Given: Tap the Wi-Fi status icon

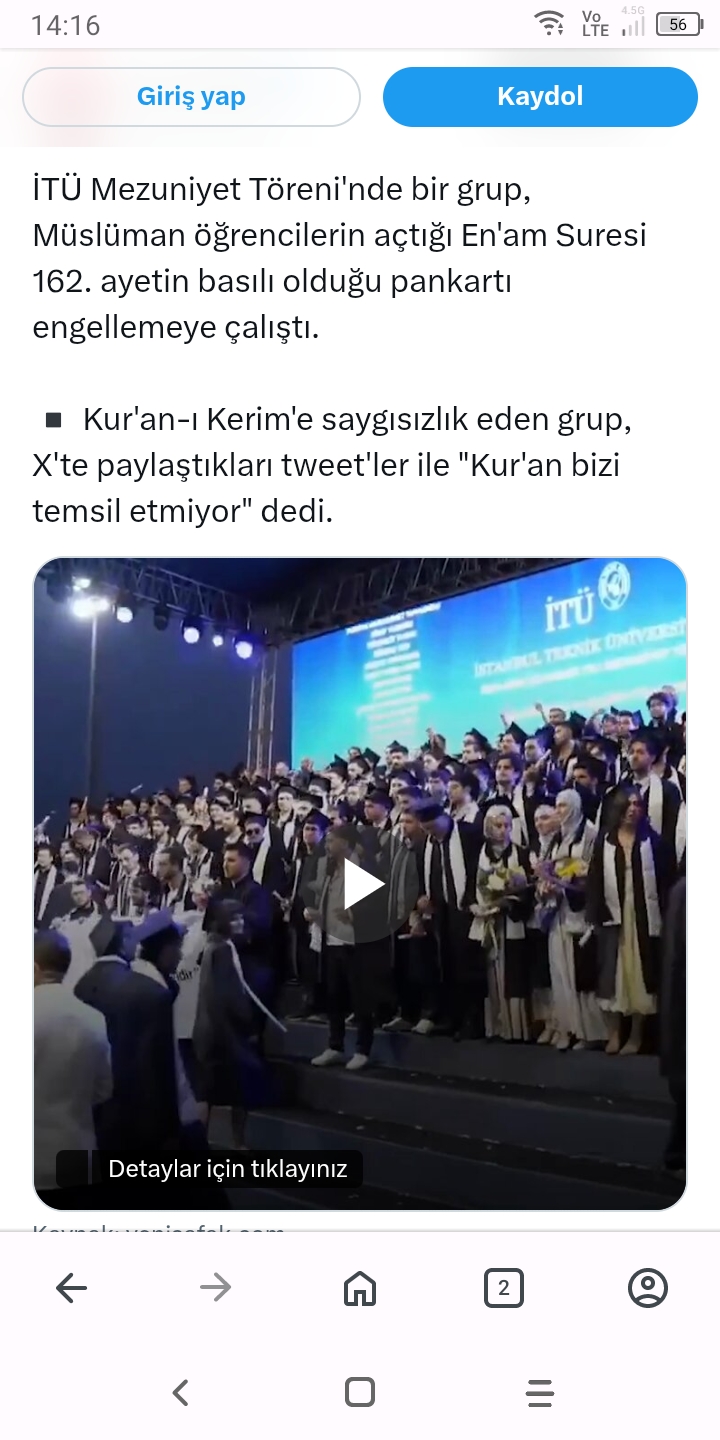Looking at the screenshot, I should pos(549,24).
